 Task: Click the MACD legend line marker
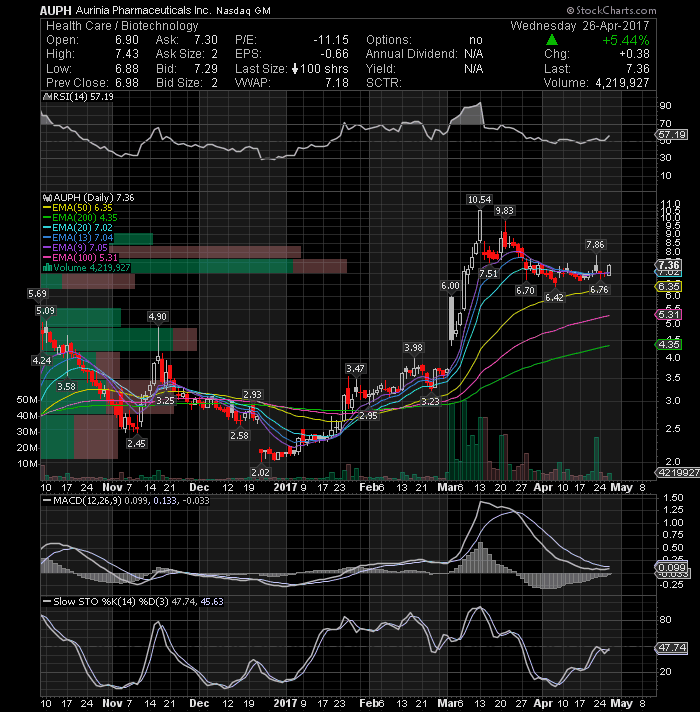click(47, 500)
